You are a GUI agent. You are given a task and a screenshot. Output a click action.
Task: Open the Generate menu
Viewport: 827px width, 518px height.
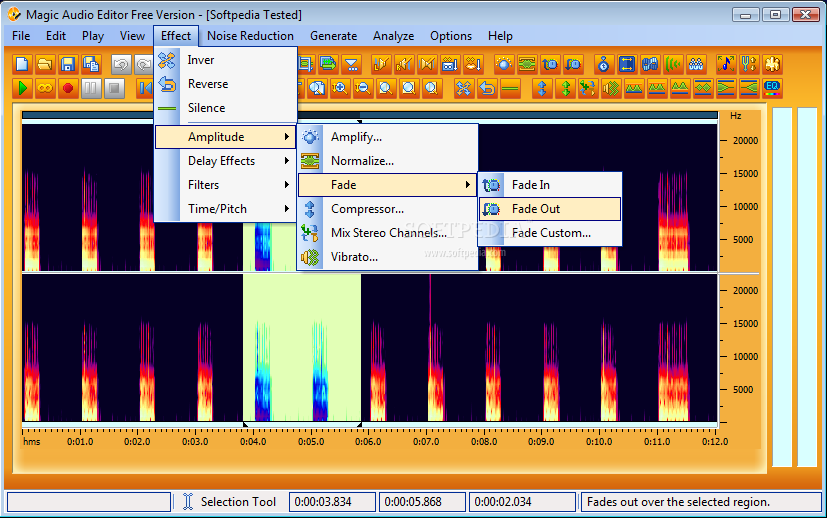point(333,36)
